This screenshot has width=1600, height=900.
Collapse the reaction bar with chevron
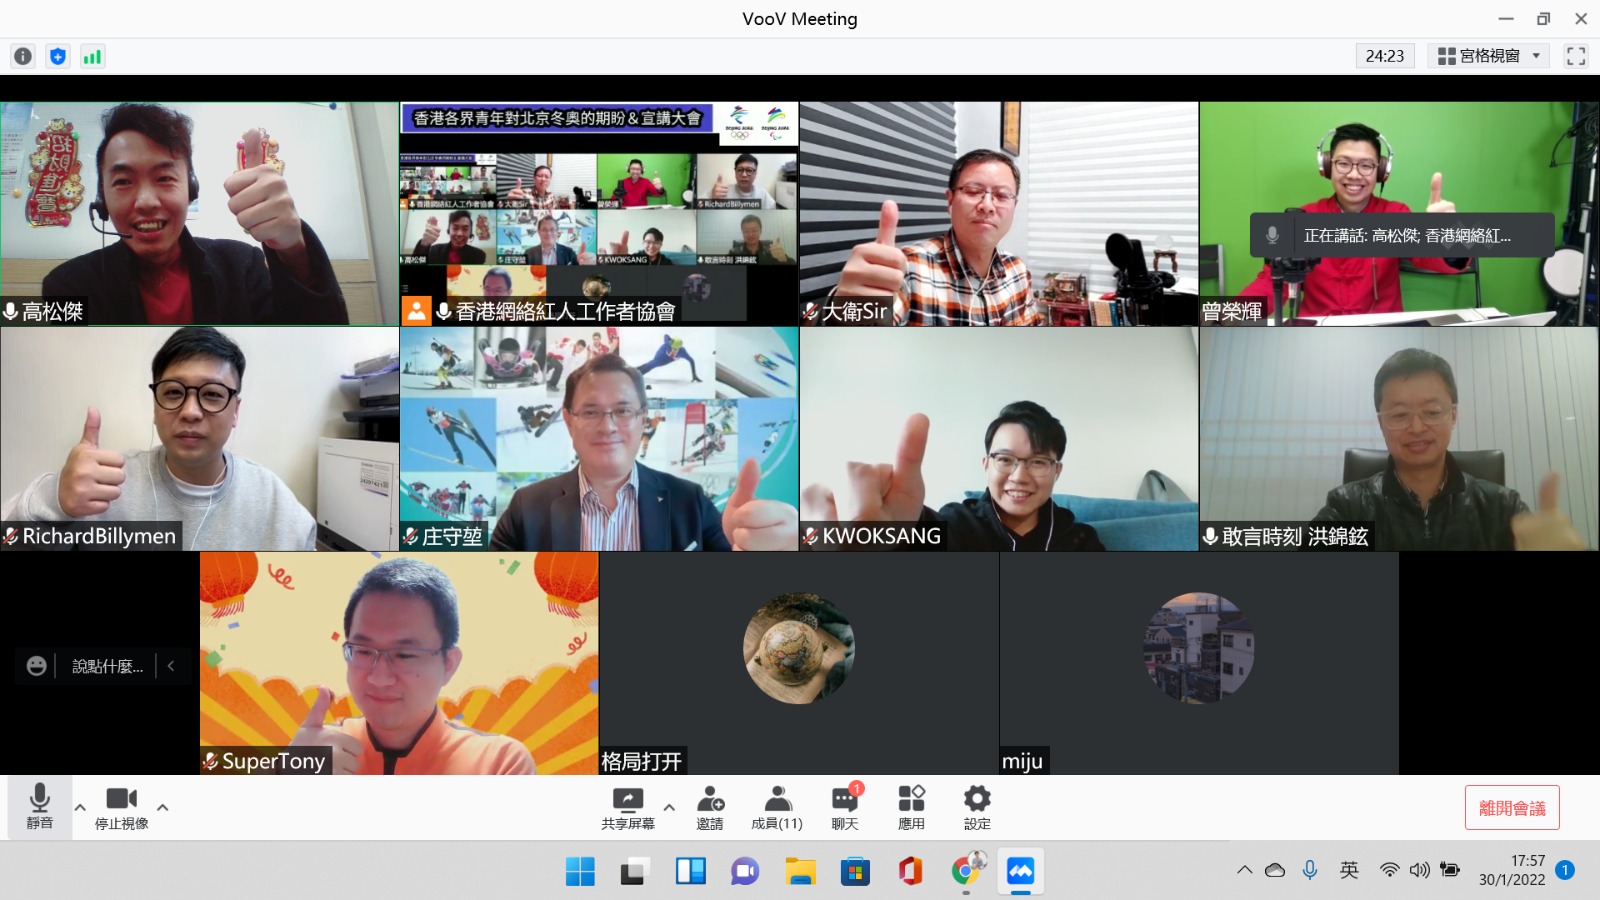click(171, 666)
